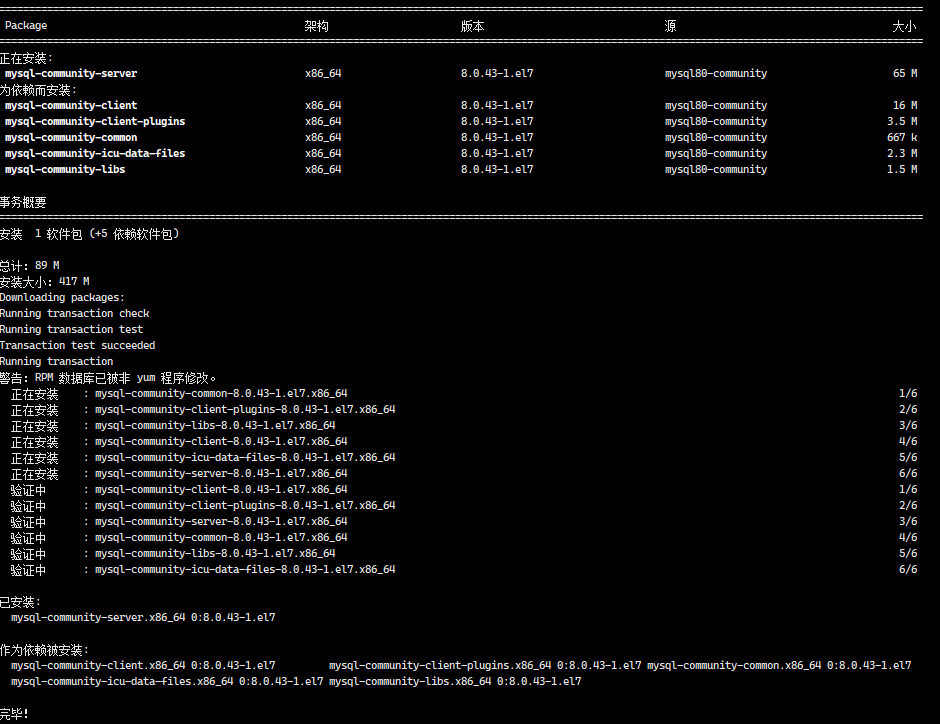Click the '正在安装:' section heading in the table
Image resolution: width=940 pixels, height=724 pixels.
[x=26, y=58]
